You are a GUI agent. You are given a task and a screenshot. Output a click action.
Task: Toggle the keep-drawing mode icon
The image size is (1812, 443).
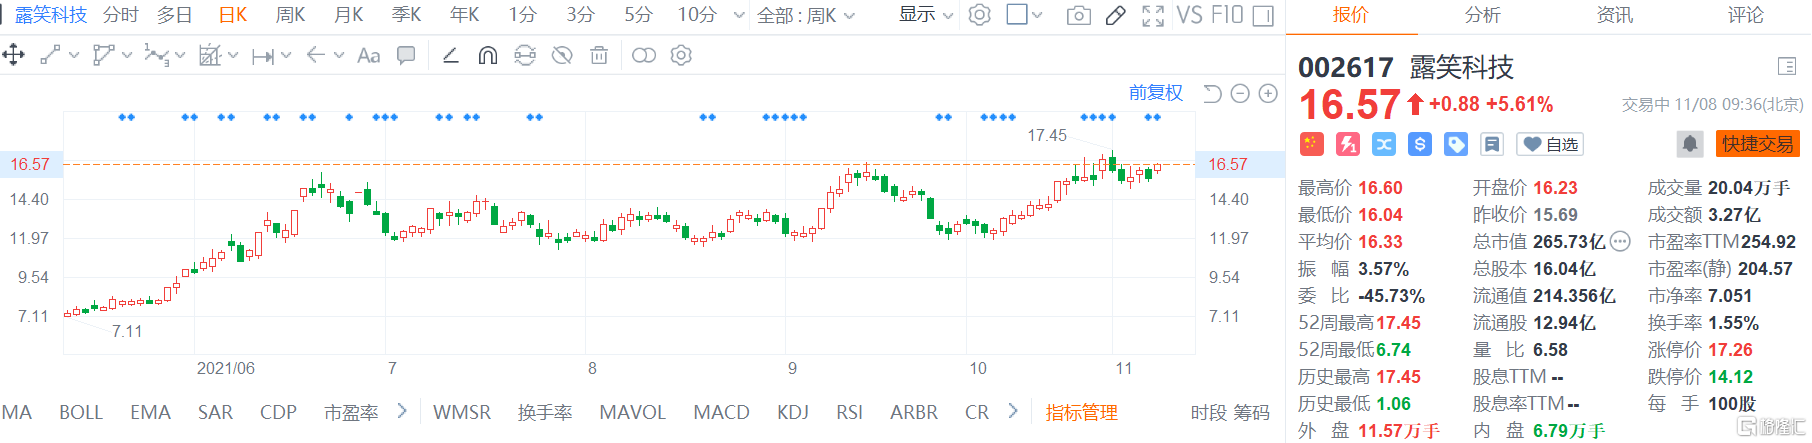coord(525,55)
